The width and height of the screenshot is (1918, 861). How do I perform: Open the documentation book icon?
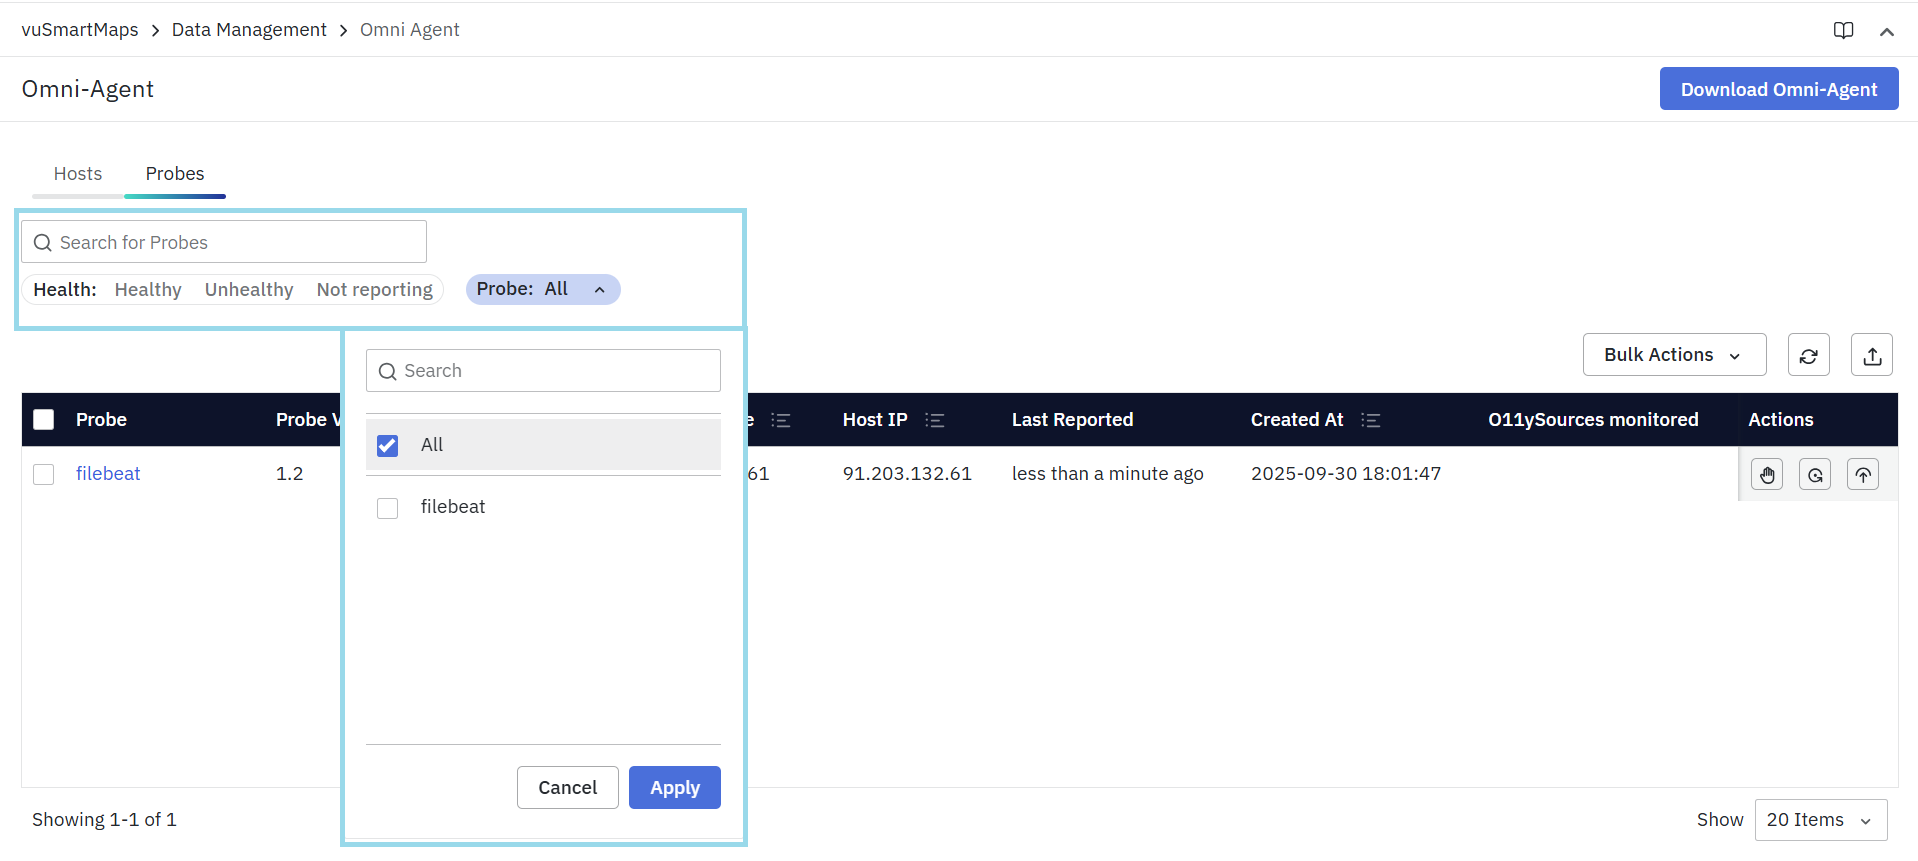[x=1843, y=30]
